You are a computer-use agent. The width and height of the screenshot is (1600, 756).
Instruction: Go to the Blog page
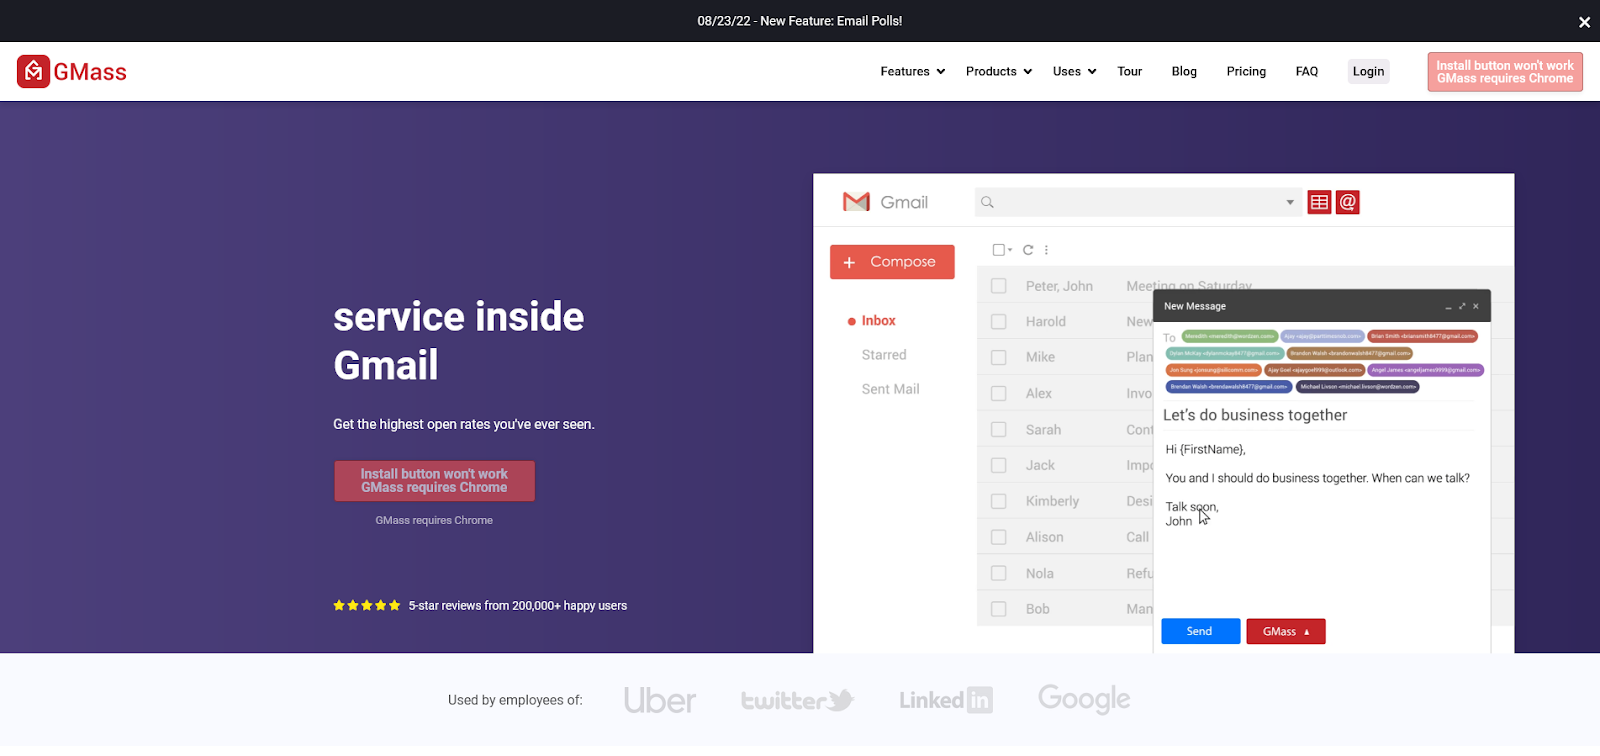pyautogui.click(x=1184, y=72)
